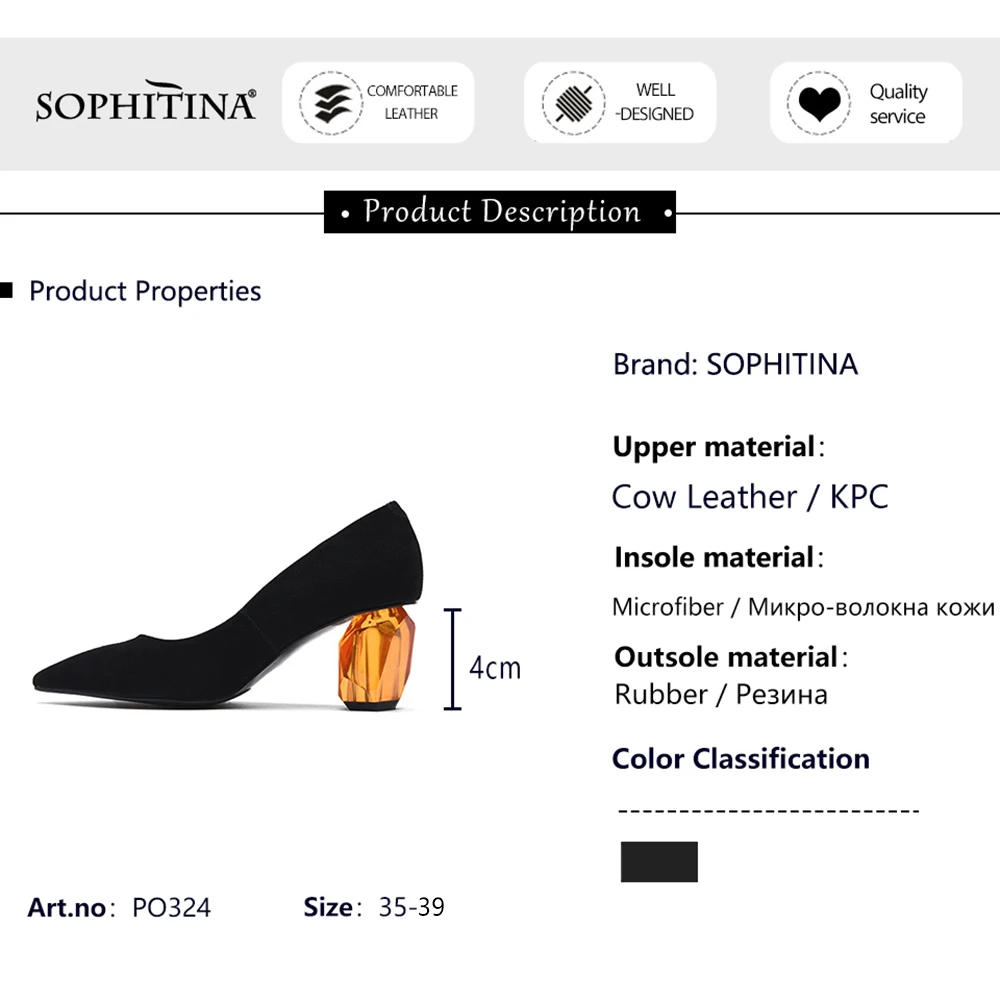
Task: Click the black heart Quality service icon
Action: tap(819, 103)
